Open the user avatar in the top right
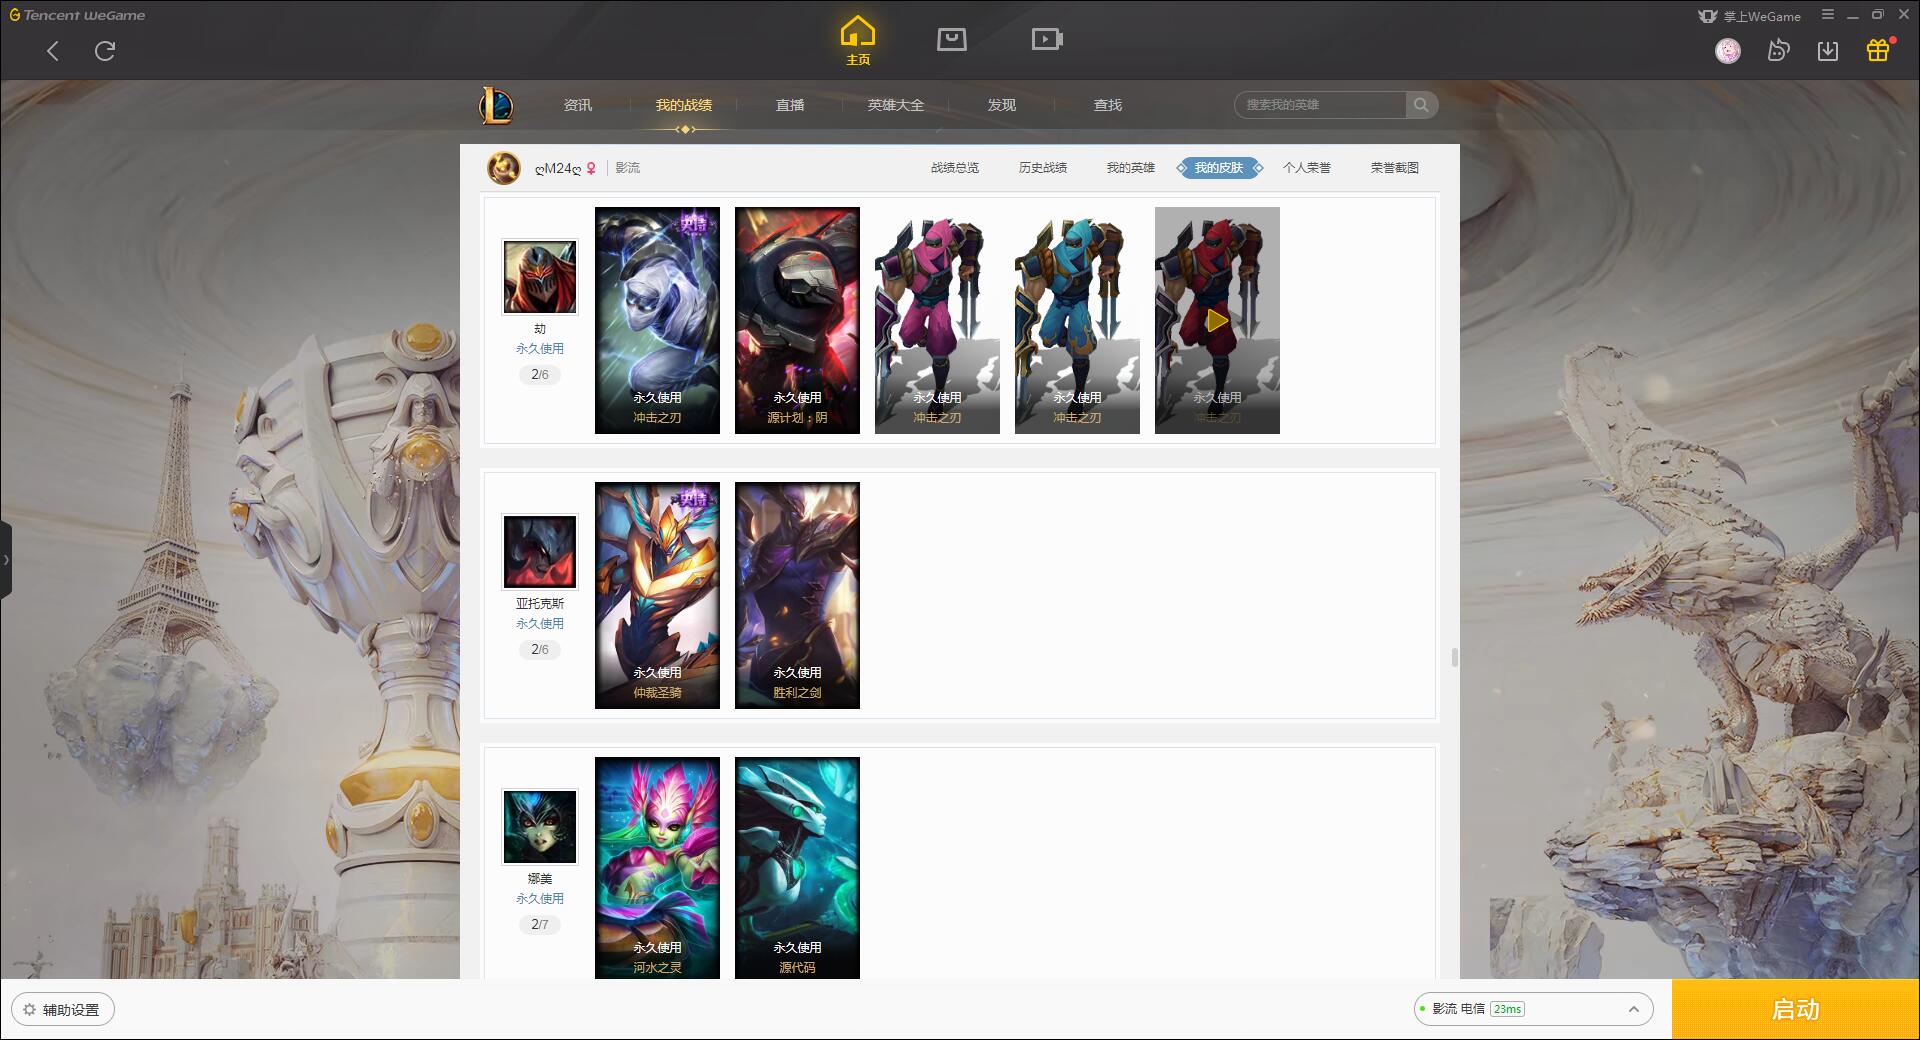The image size is (1920, 1040). (x=1728, y=51)
